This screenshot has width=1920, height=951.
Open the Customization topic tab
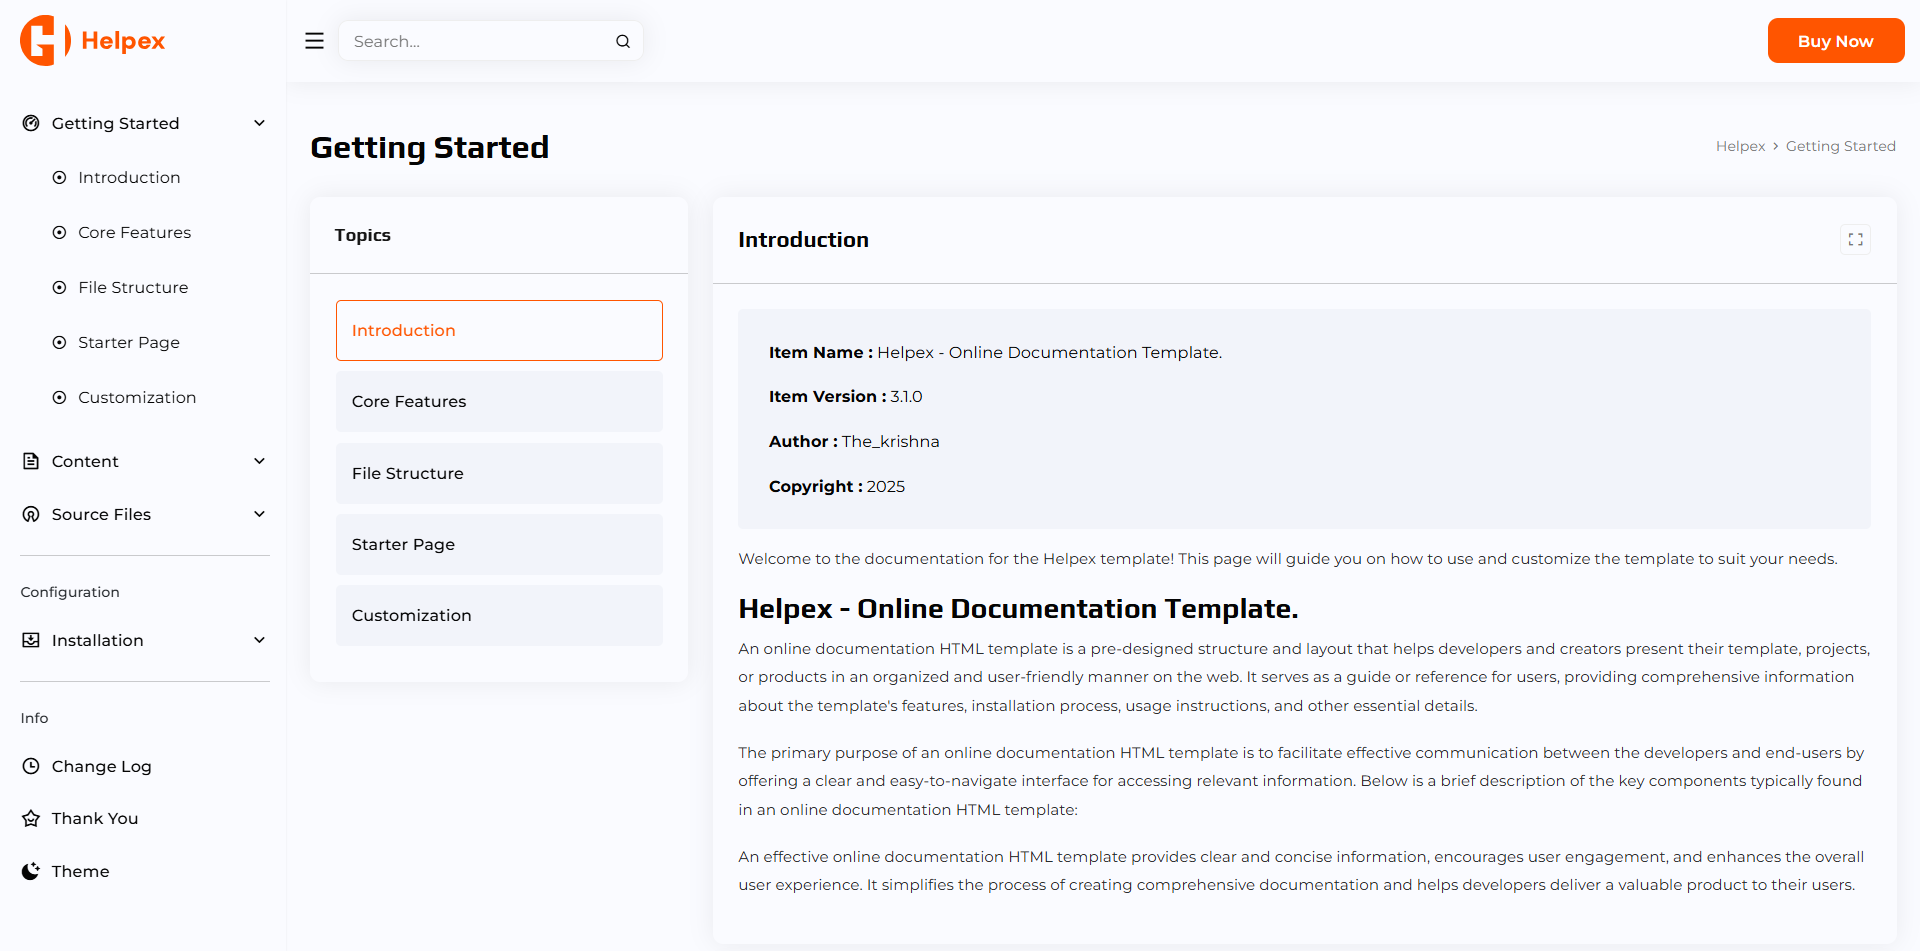(498, 615)
